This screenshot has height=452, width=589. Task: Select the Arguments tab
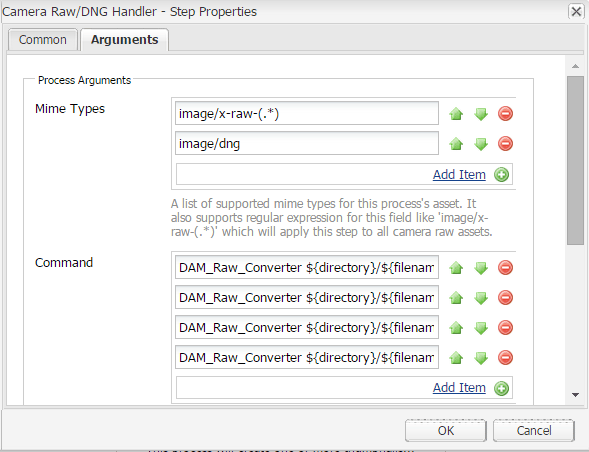point(124,40)
